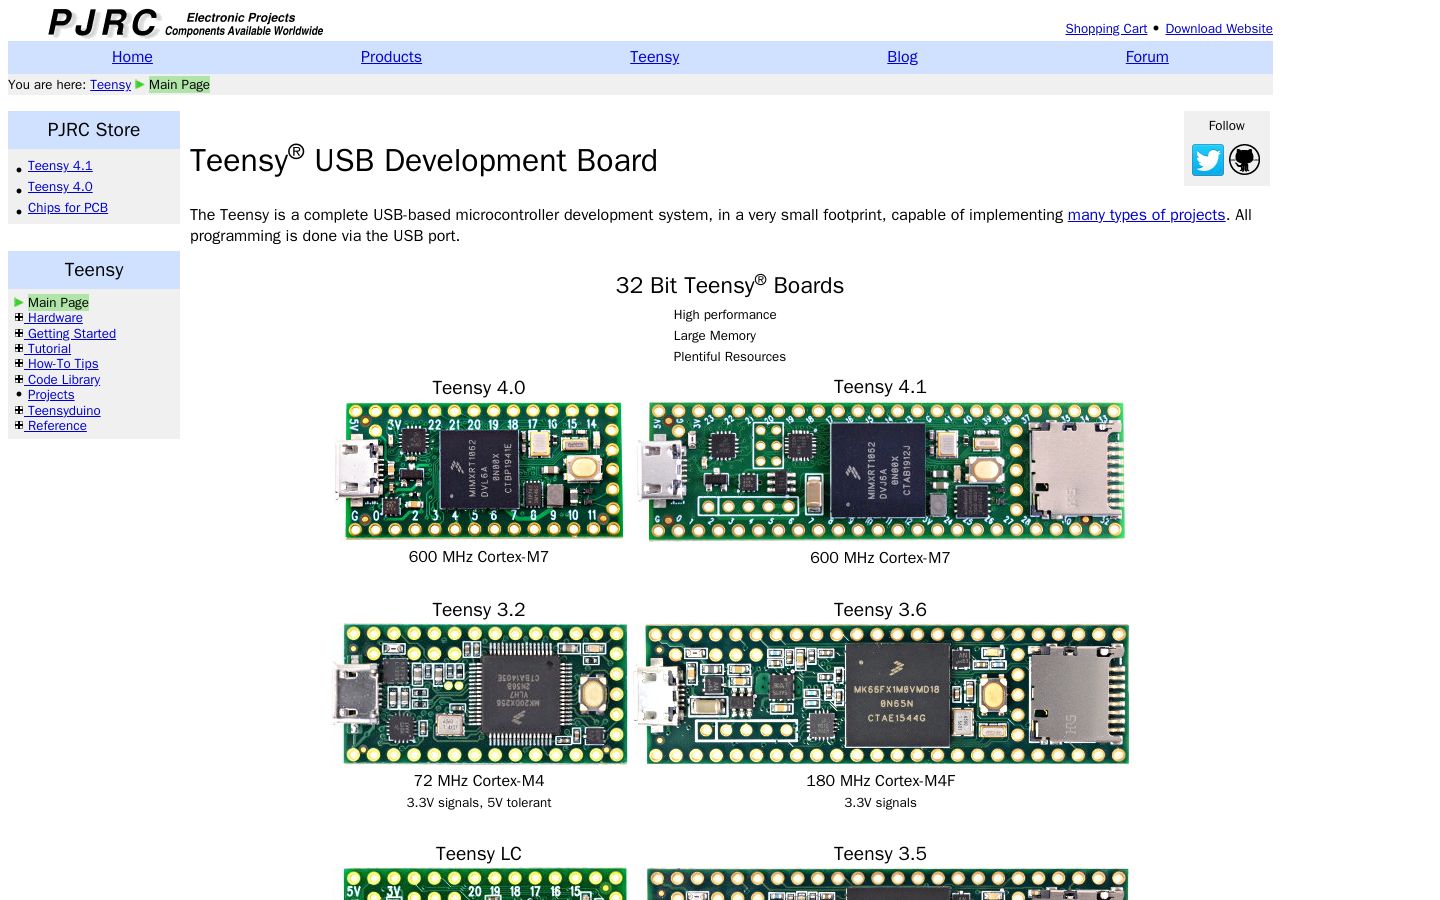This screenshot has height=900, width=1440.
Task: Click the Main Page breadcrumb text
Action: [179, 85]
